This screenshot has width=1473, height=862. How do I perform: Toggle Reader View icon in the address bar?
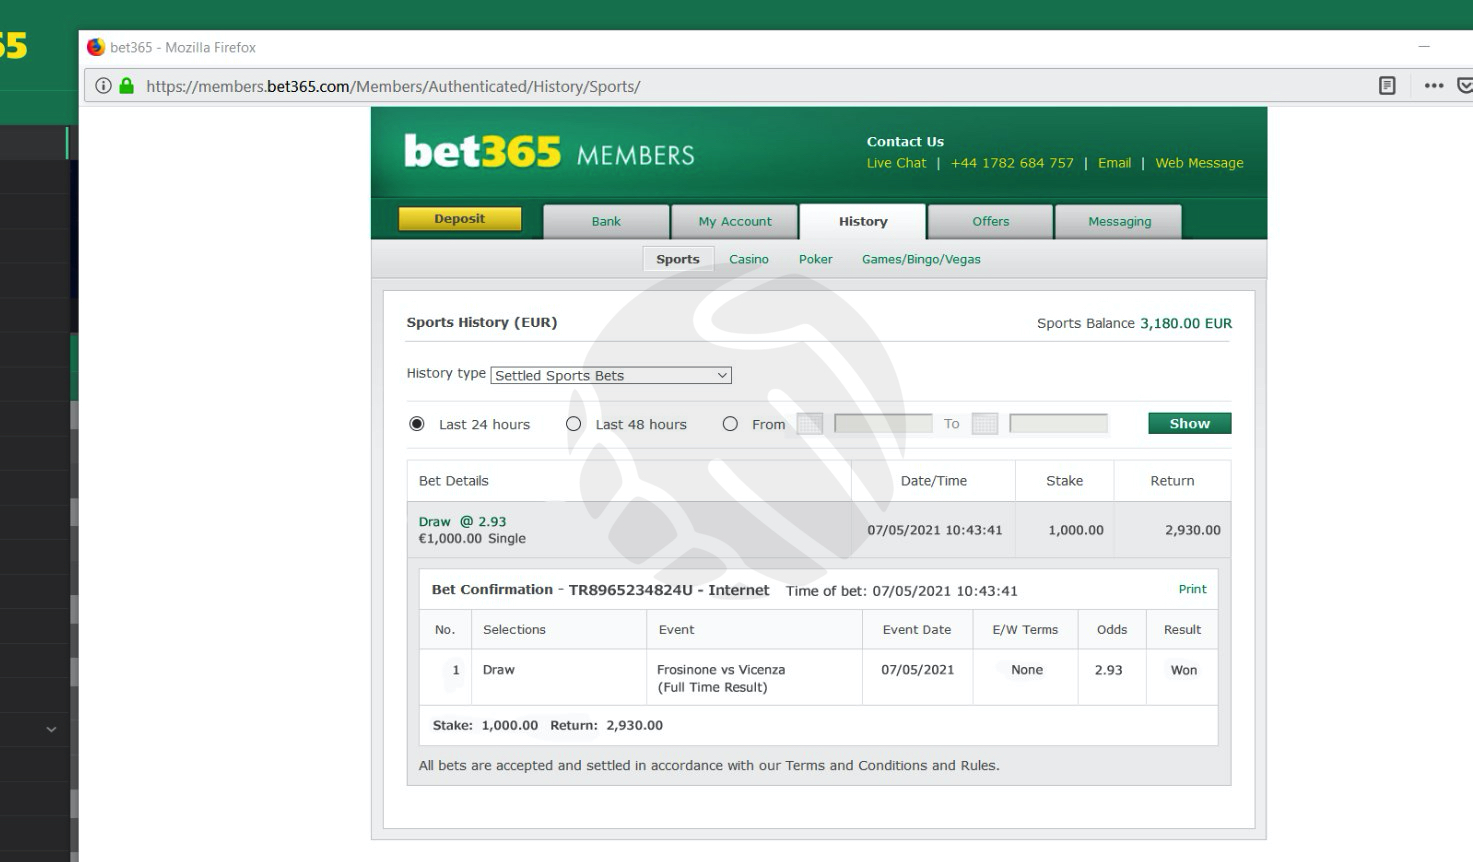click(1387, 86)
